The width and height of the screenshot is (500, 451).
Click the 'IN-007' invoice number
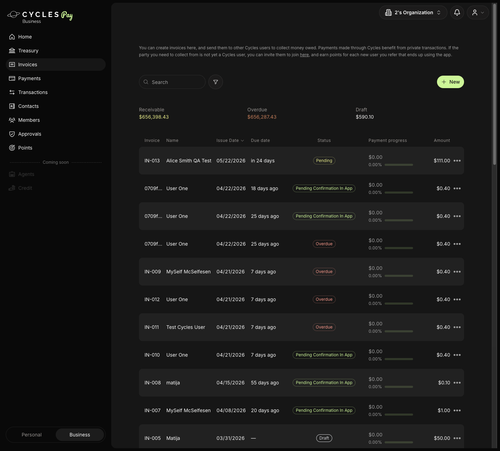click(152, 410)
